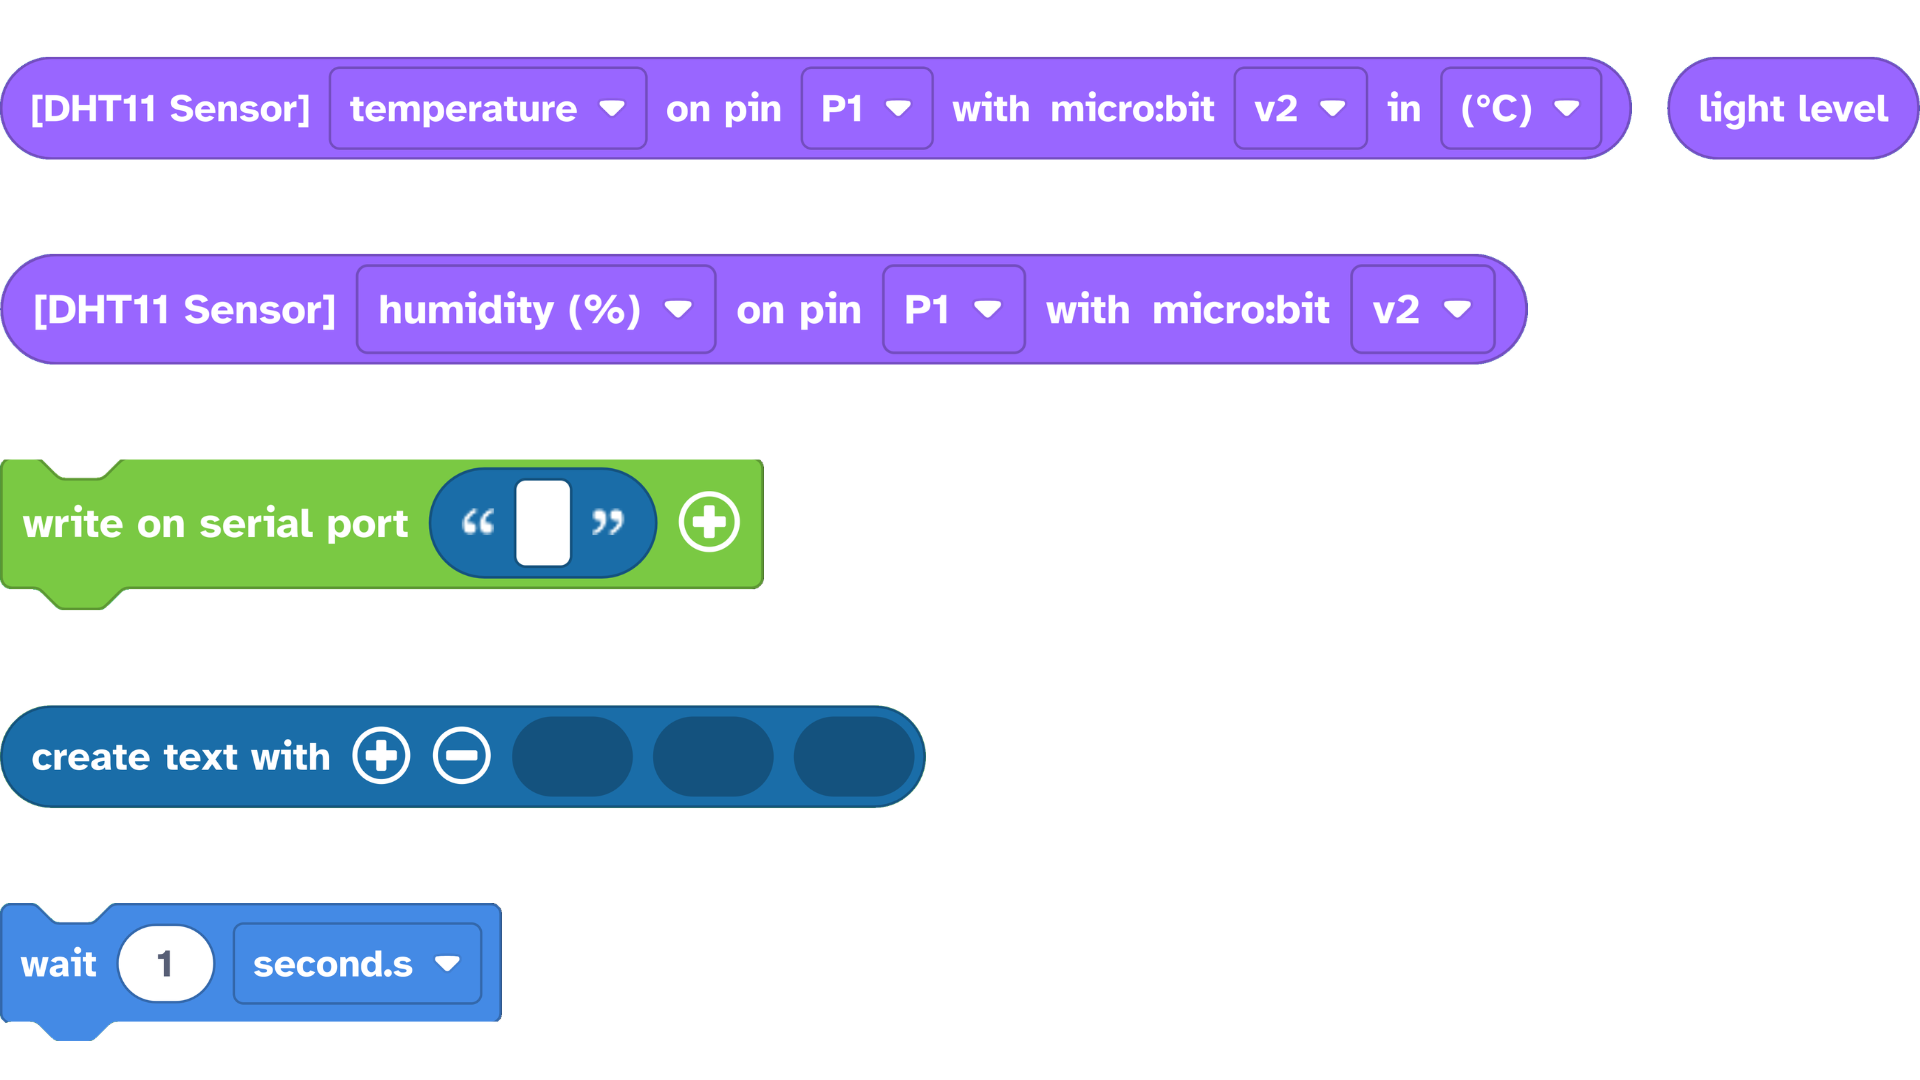Viewport: 1920px width, 1080px height.
Task: Open the P1 pin dropdown on humidity block
Action: (x=953, y=309)
